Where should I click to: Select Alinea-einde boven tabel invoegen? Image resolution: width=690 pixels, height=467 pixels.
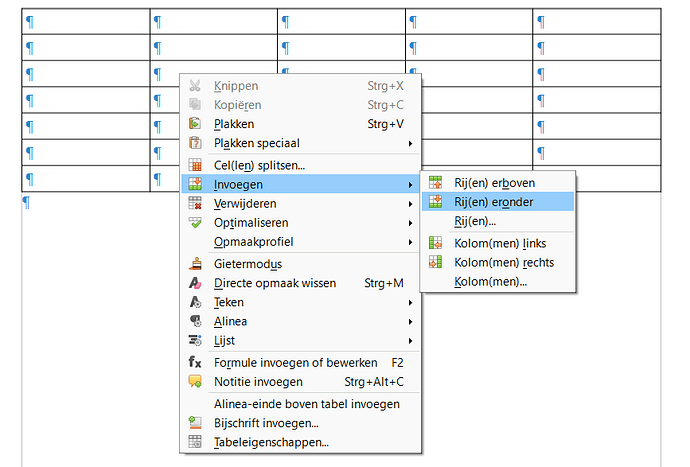point(301,404)
